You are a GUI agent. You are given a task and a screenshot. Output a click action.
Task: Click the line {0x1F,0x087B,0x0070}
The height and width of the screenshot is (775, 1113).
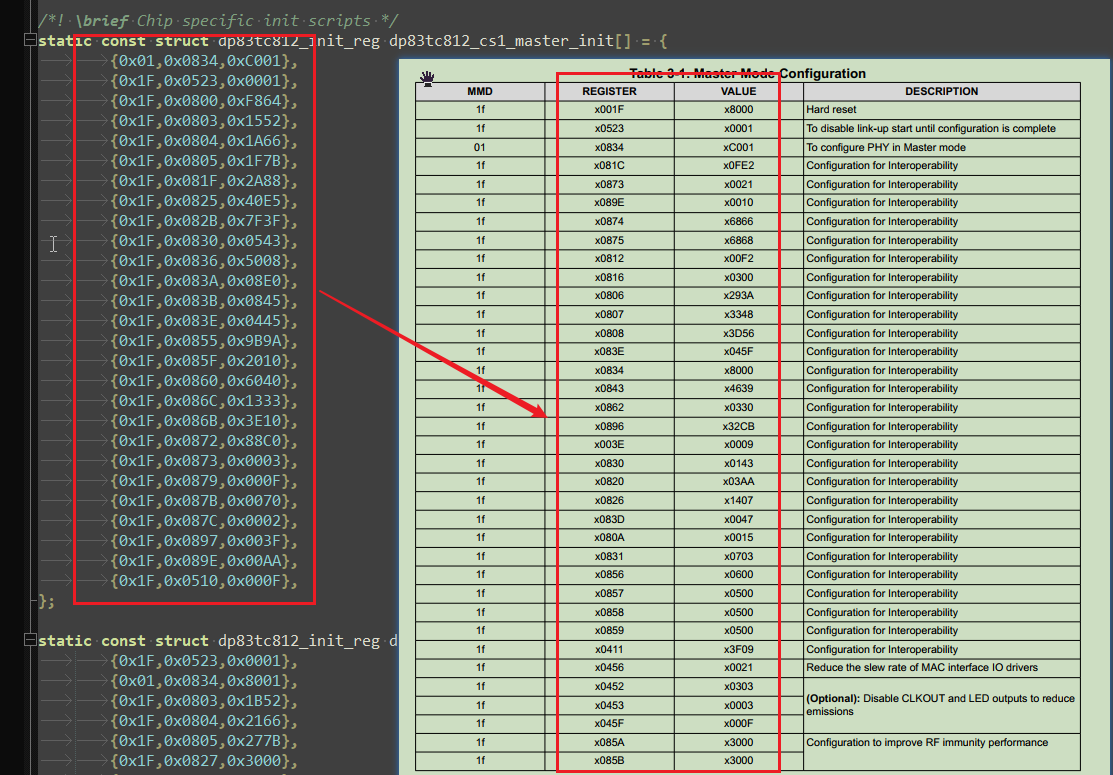tap(204, 501)
